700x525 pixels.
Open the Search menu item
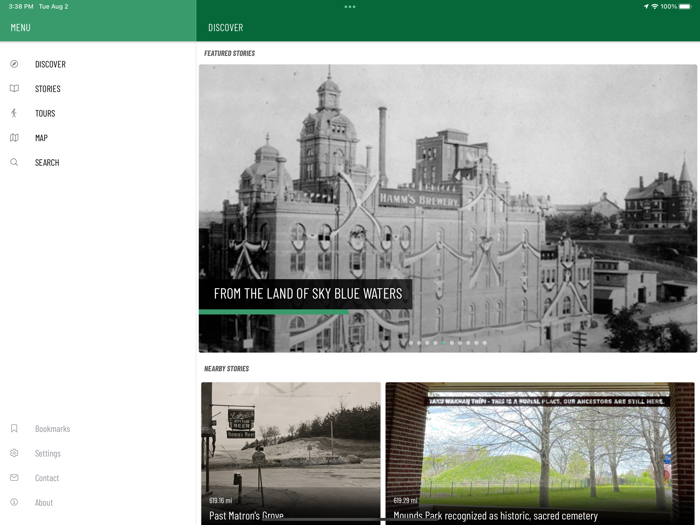click(x=47, y=162)
